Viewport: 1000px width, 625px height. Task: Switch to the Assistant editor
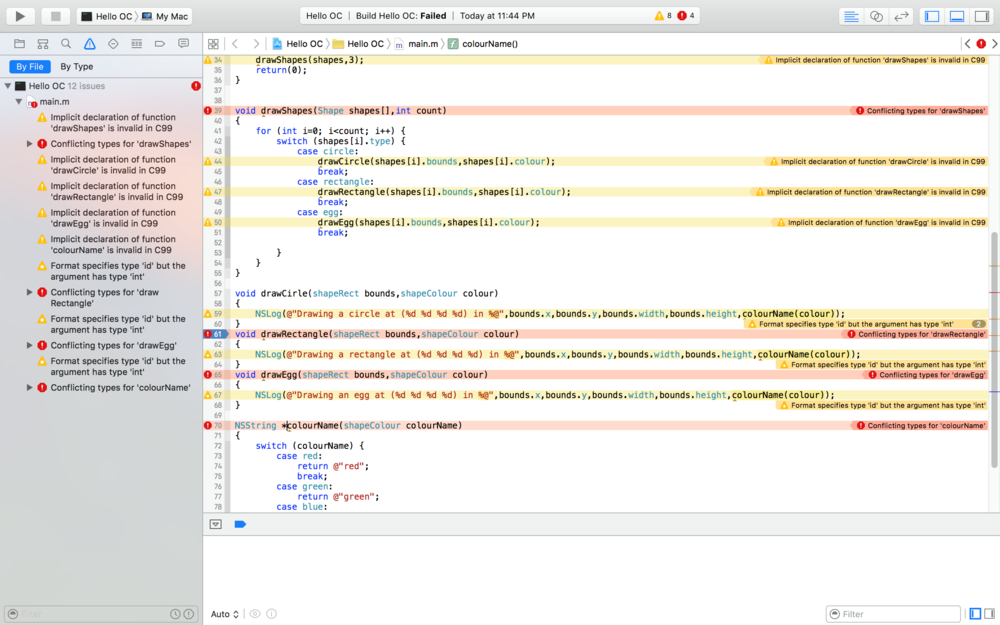[x=876, y=16]
